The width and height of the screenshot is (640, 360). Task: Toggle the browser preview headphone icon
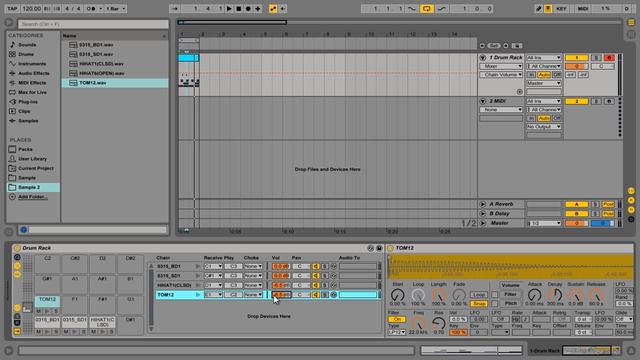(x=24, y=230)
